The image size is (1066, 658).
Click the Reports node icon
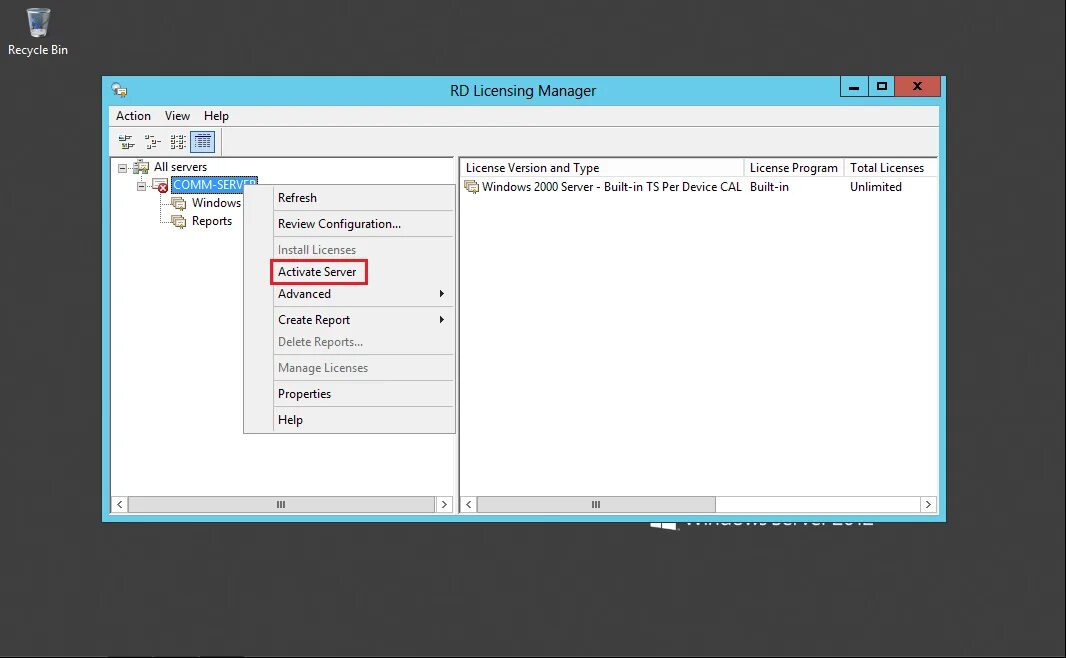[x=179, y=221]
